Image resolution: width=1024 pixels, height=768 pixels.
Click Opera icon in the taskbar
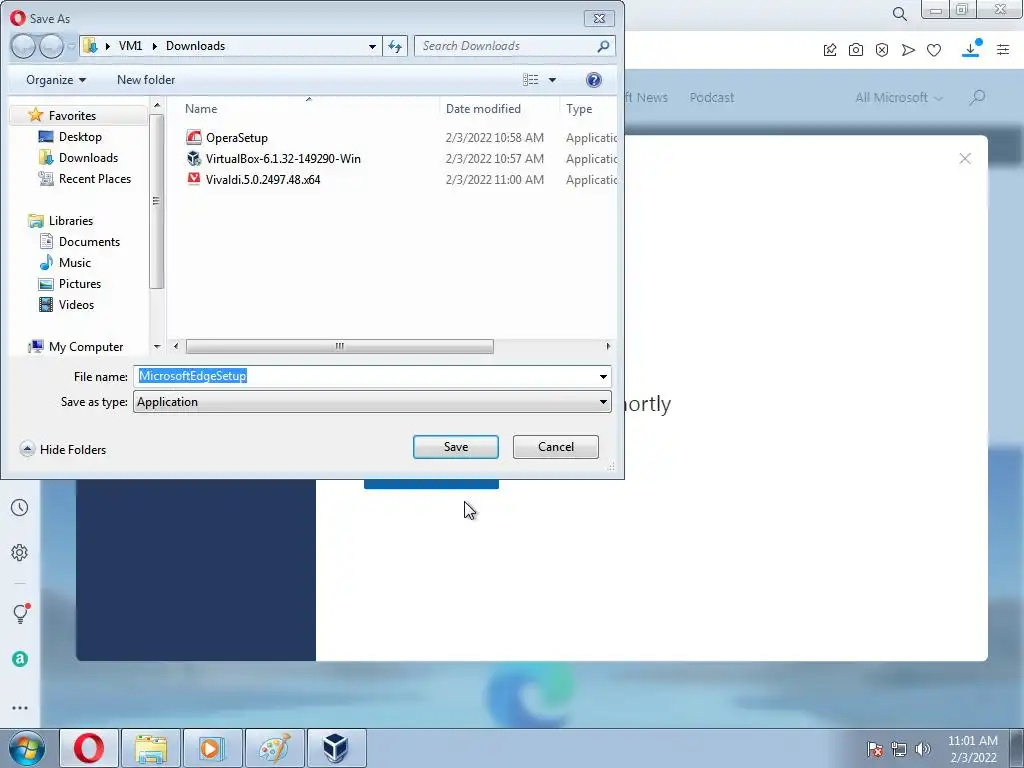pos(89,748)
